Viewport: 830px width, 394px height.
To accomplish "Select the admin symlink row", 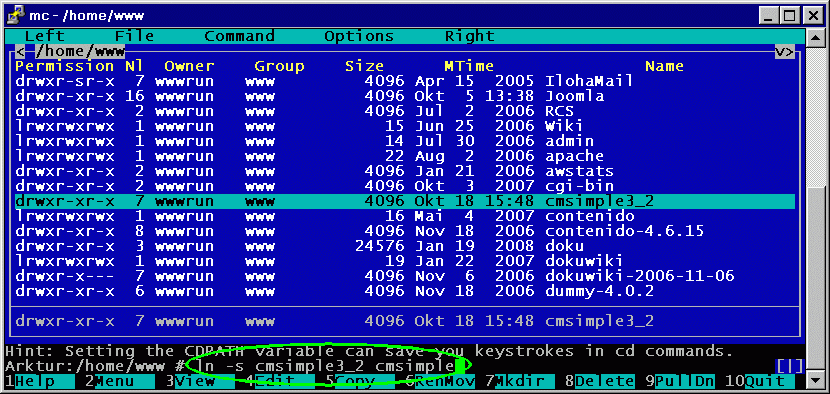I will tap(405, 141).
